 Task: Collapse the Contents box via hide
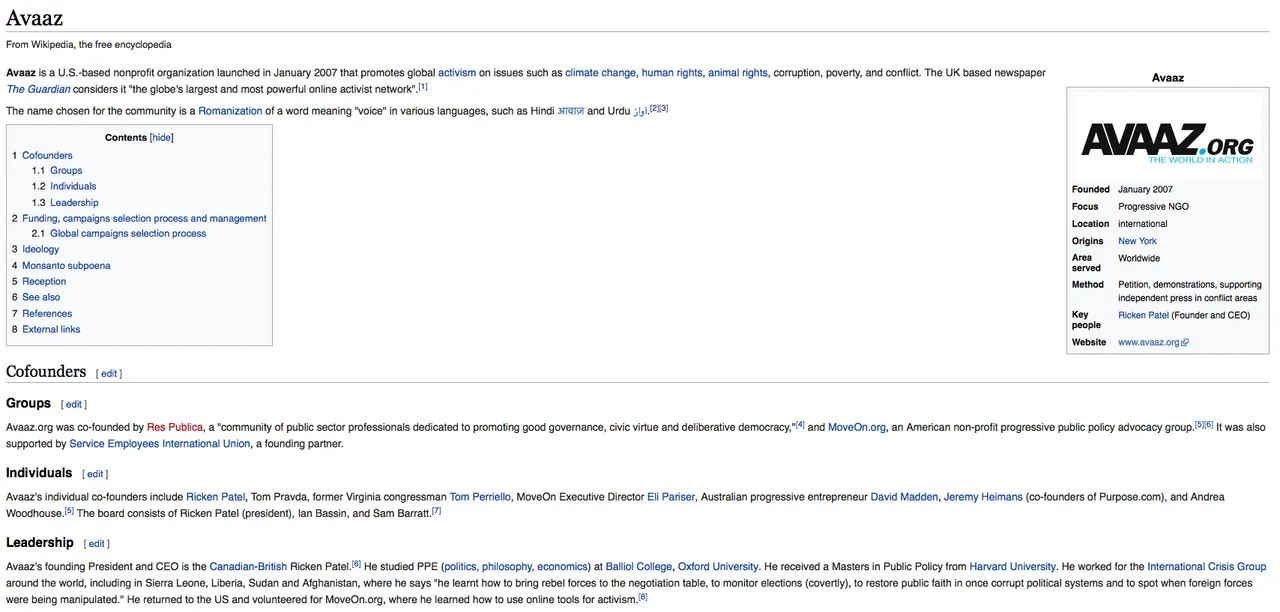pos(161,138)
